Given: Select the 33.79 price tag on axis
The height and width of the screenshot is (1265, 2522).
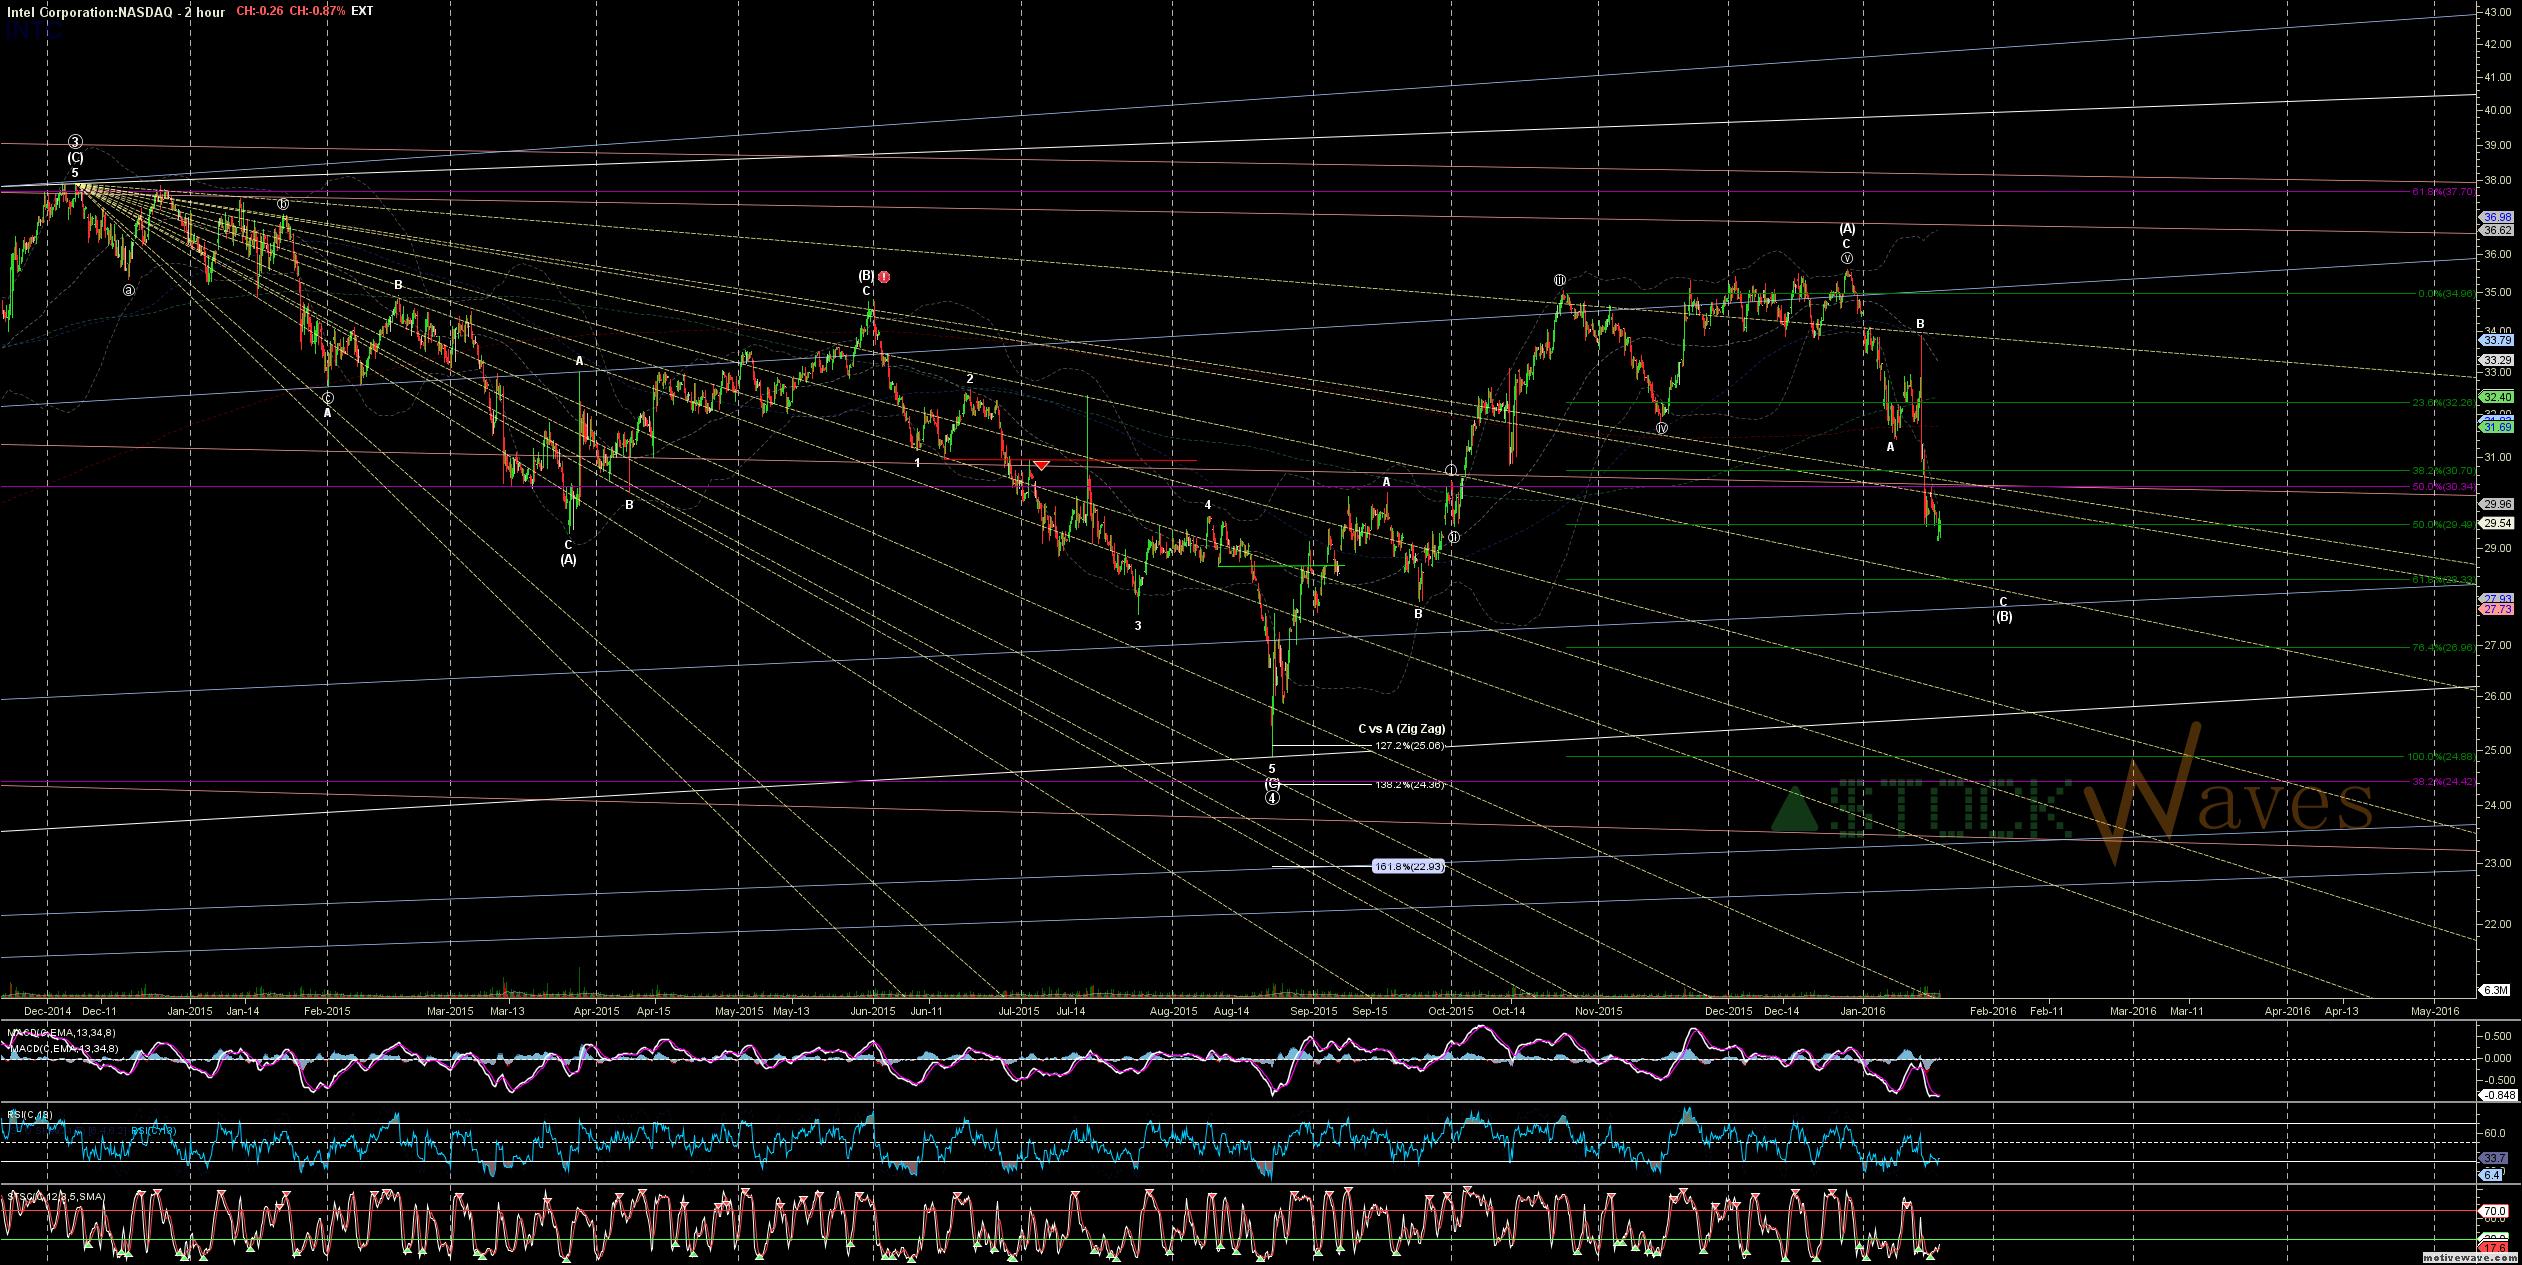Looking at the screenshot, I should pyautogui.click(x=2497, y=340).
